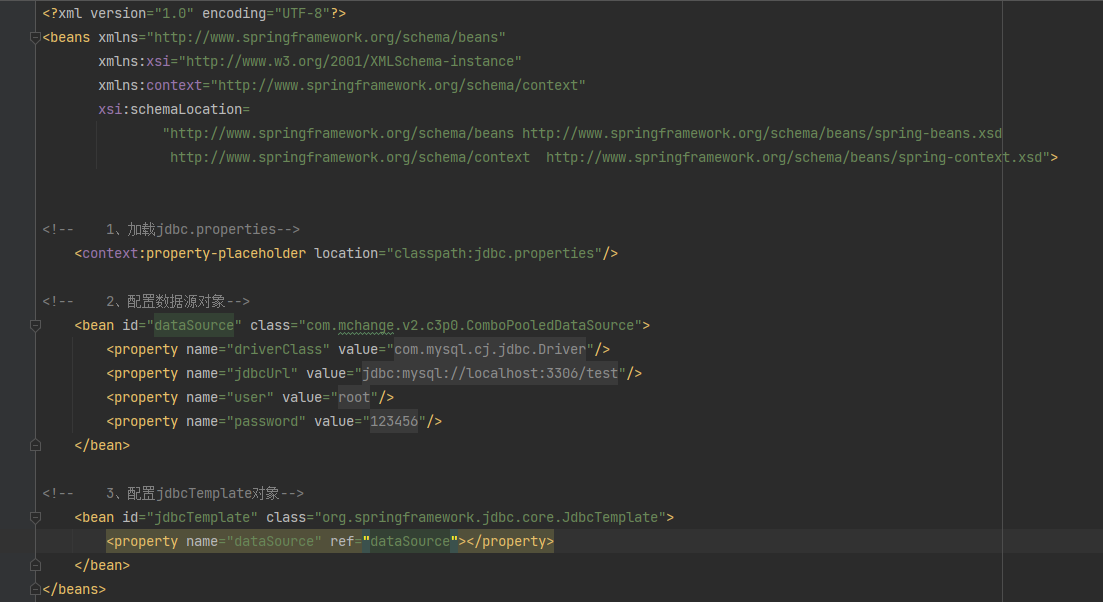The image size is (1103, 602).
Task: Click closing bean tag after password property
Action: click(102, 445)
